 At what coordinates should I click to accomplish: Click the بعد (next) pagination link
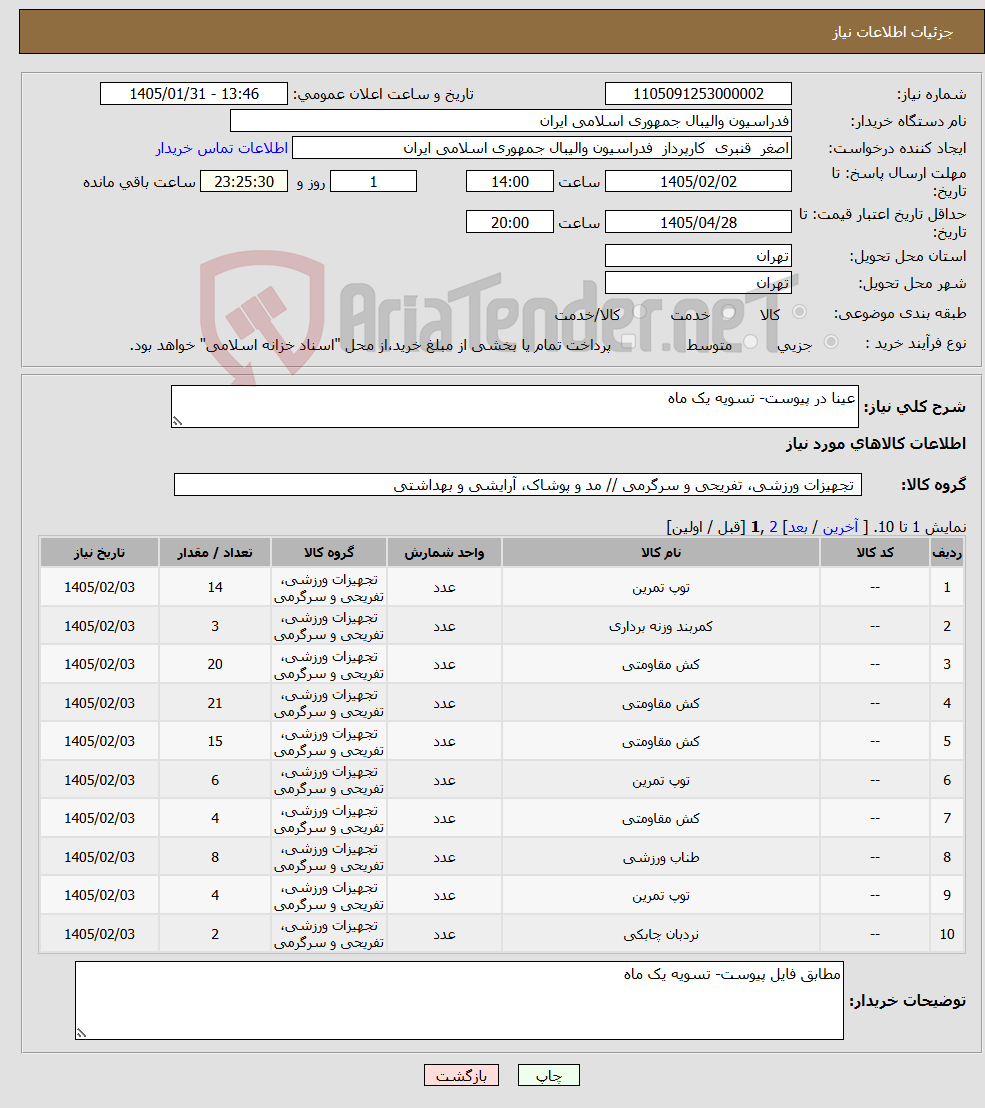click(x=798, y=527)
